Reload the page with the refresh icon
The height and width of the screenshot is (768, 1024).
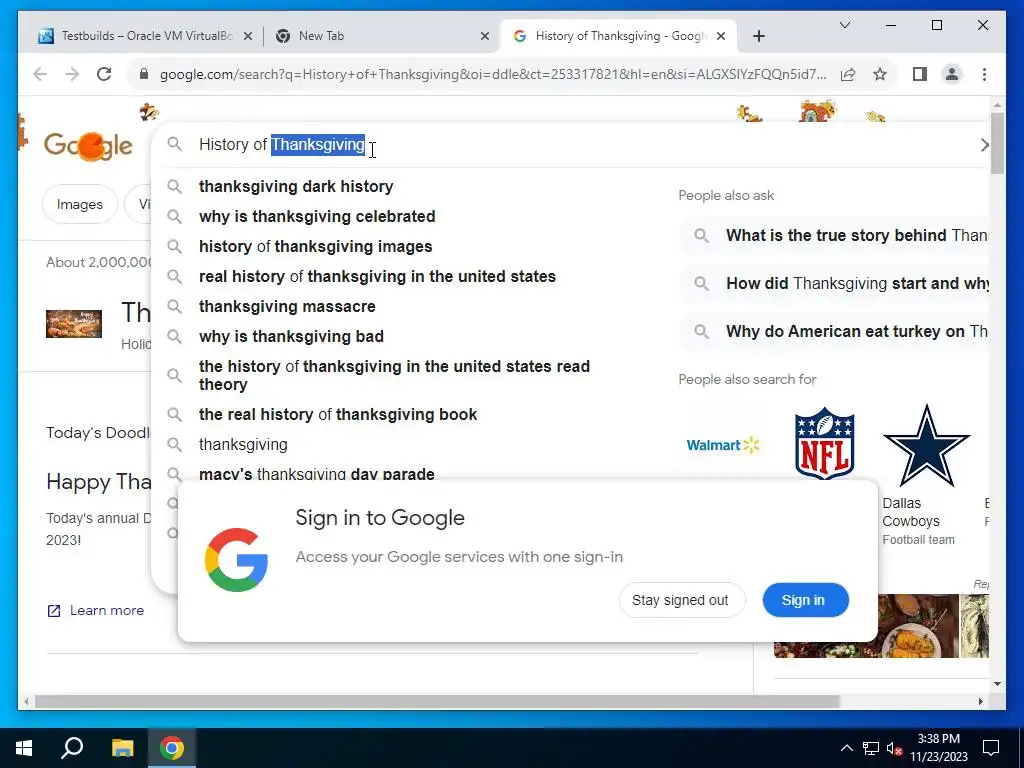[104, 74]
